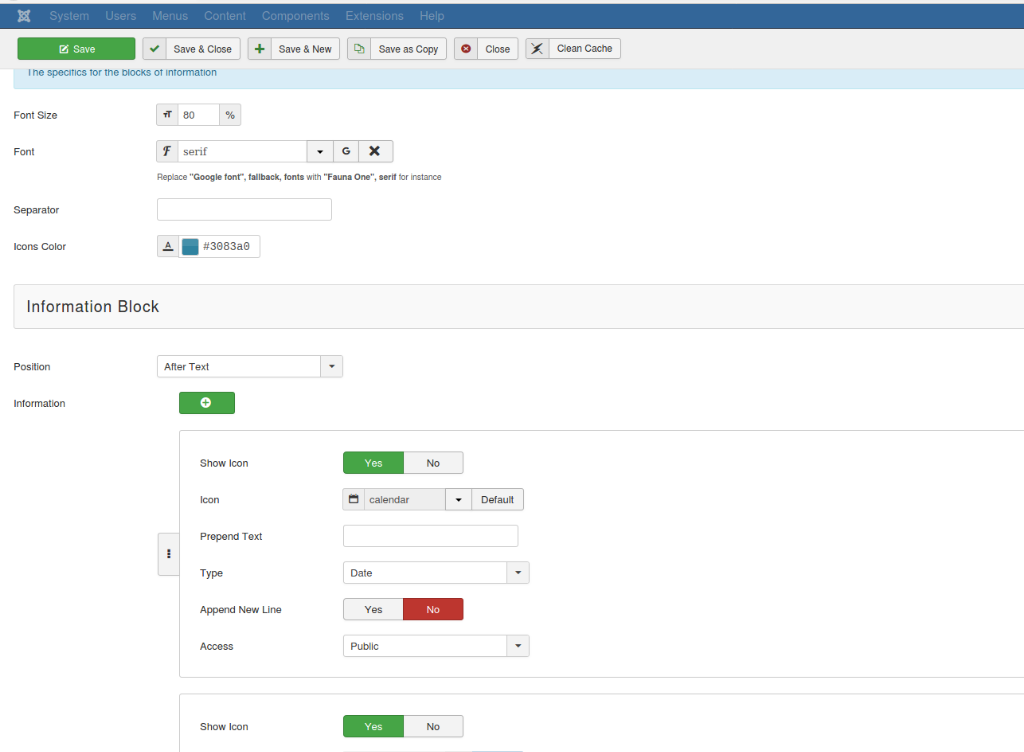This screenshot has width=1024, height=752.
Task: Click the Joomla logo icon
Action: [24, 16]
